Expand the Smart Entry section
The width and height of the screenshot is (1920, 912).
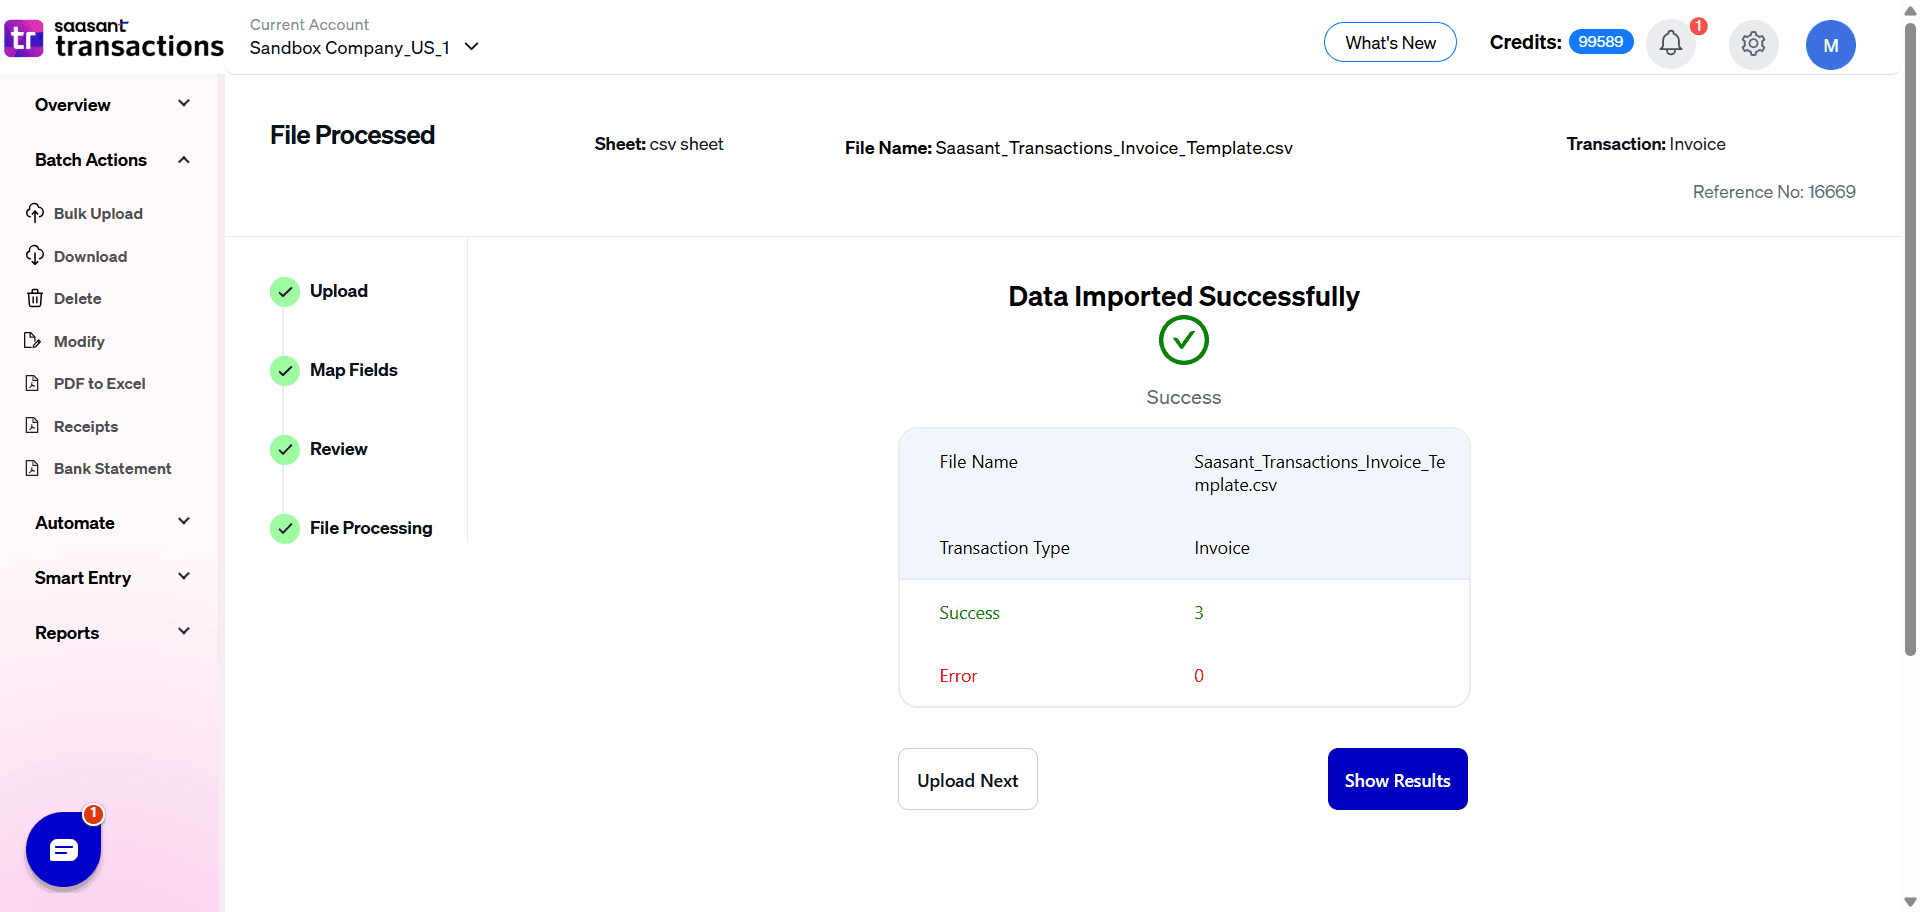coord(184,577)
